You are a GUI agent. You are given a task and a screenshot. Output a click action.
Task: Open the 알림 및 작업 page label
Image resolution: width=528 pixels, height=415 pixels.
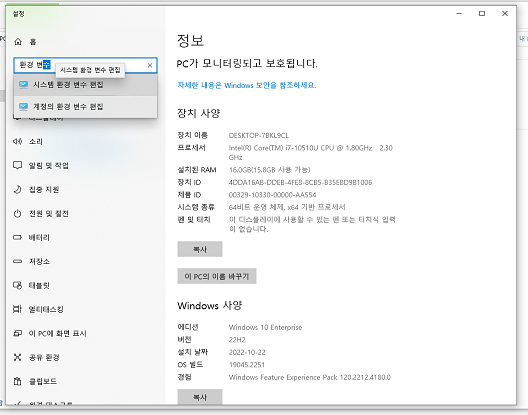tap(49, 165)
